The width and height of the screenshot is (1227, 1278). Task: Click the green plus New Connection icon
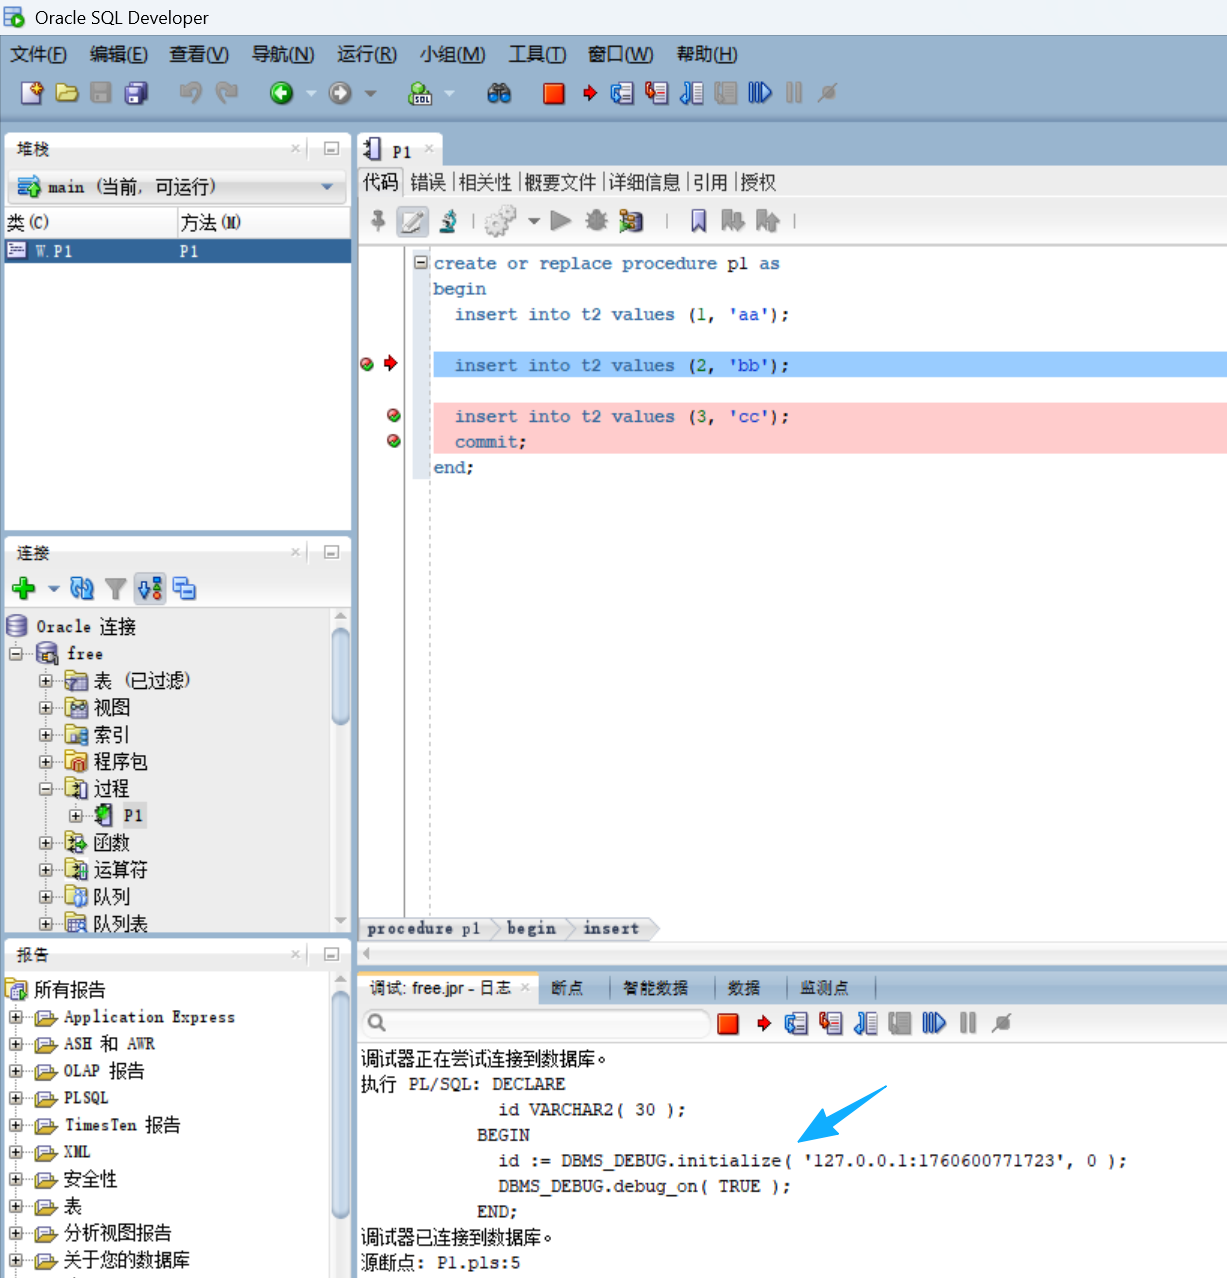coord(24,589)
